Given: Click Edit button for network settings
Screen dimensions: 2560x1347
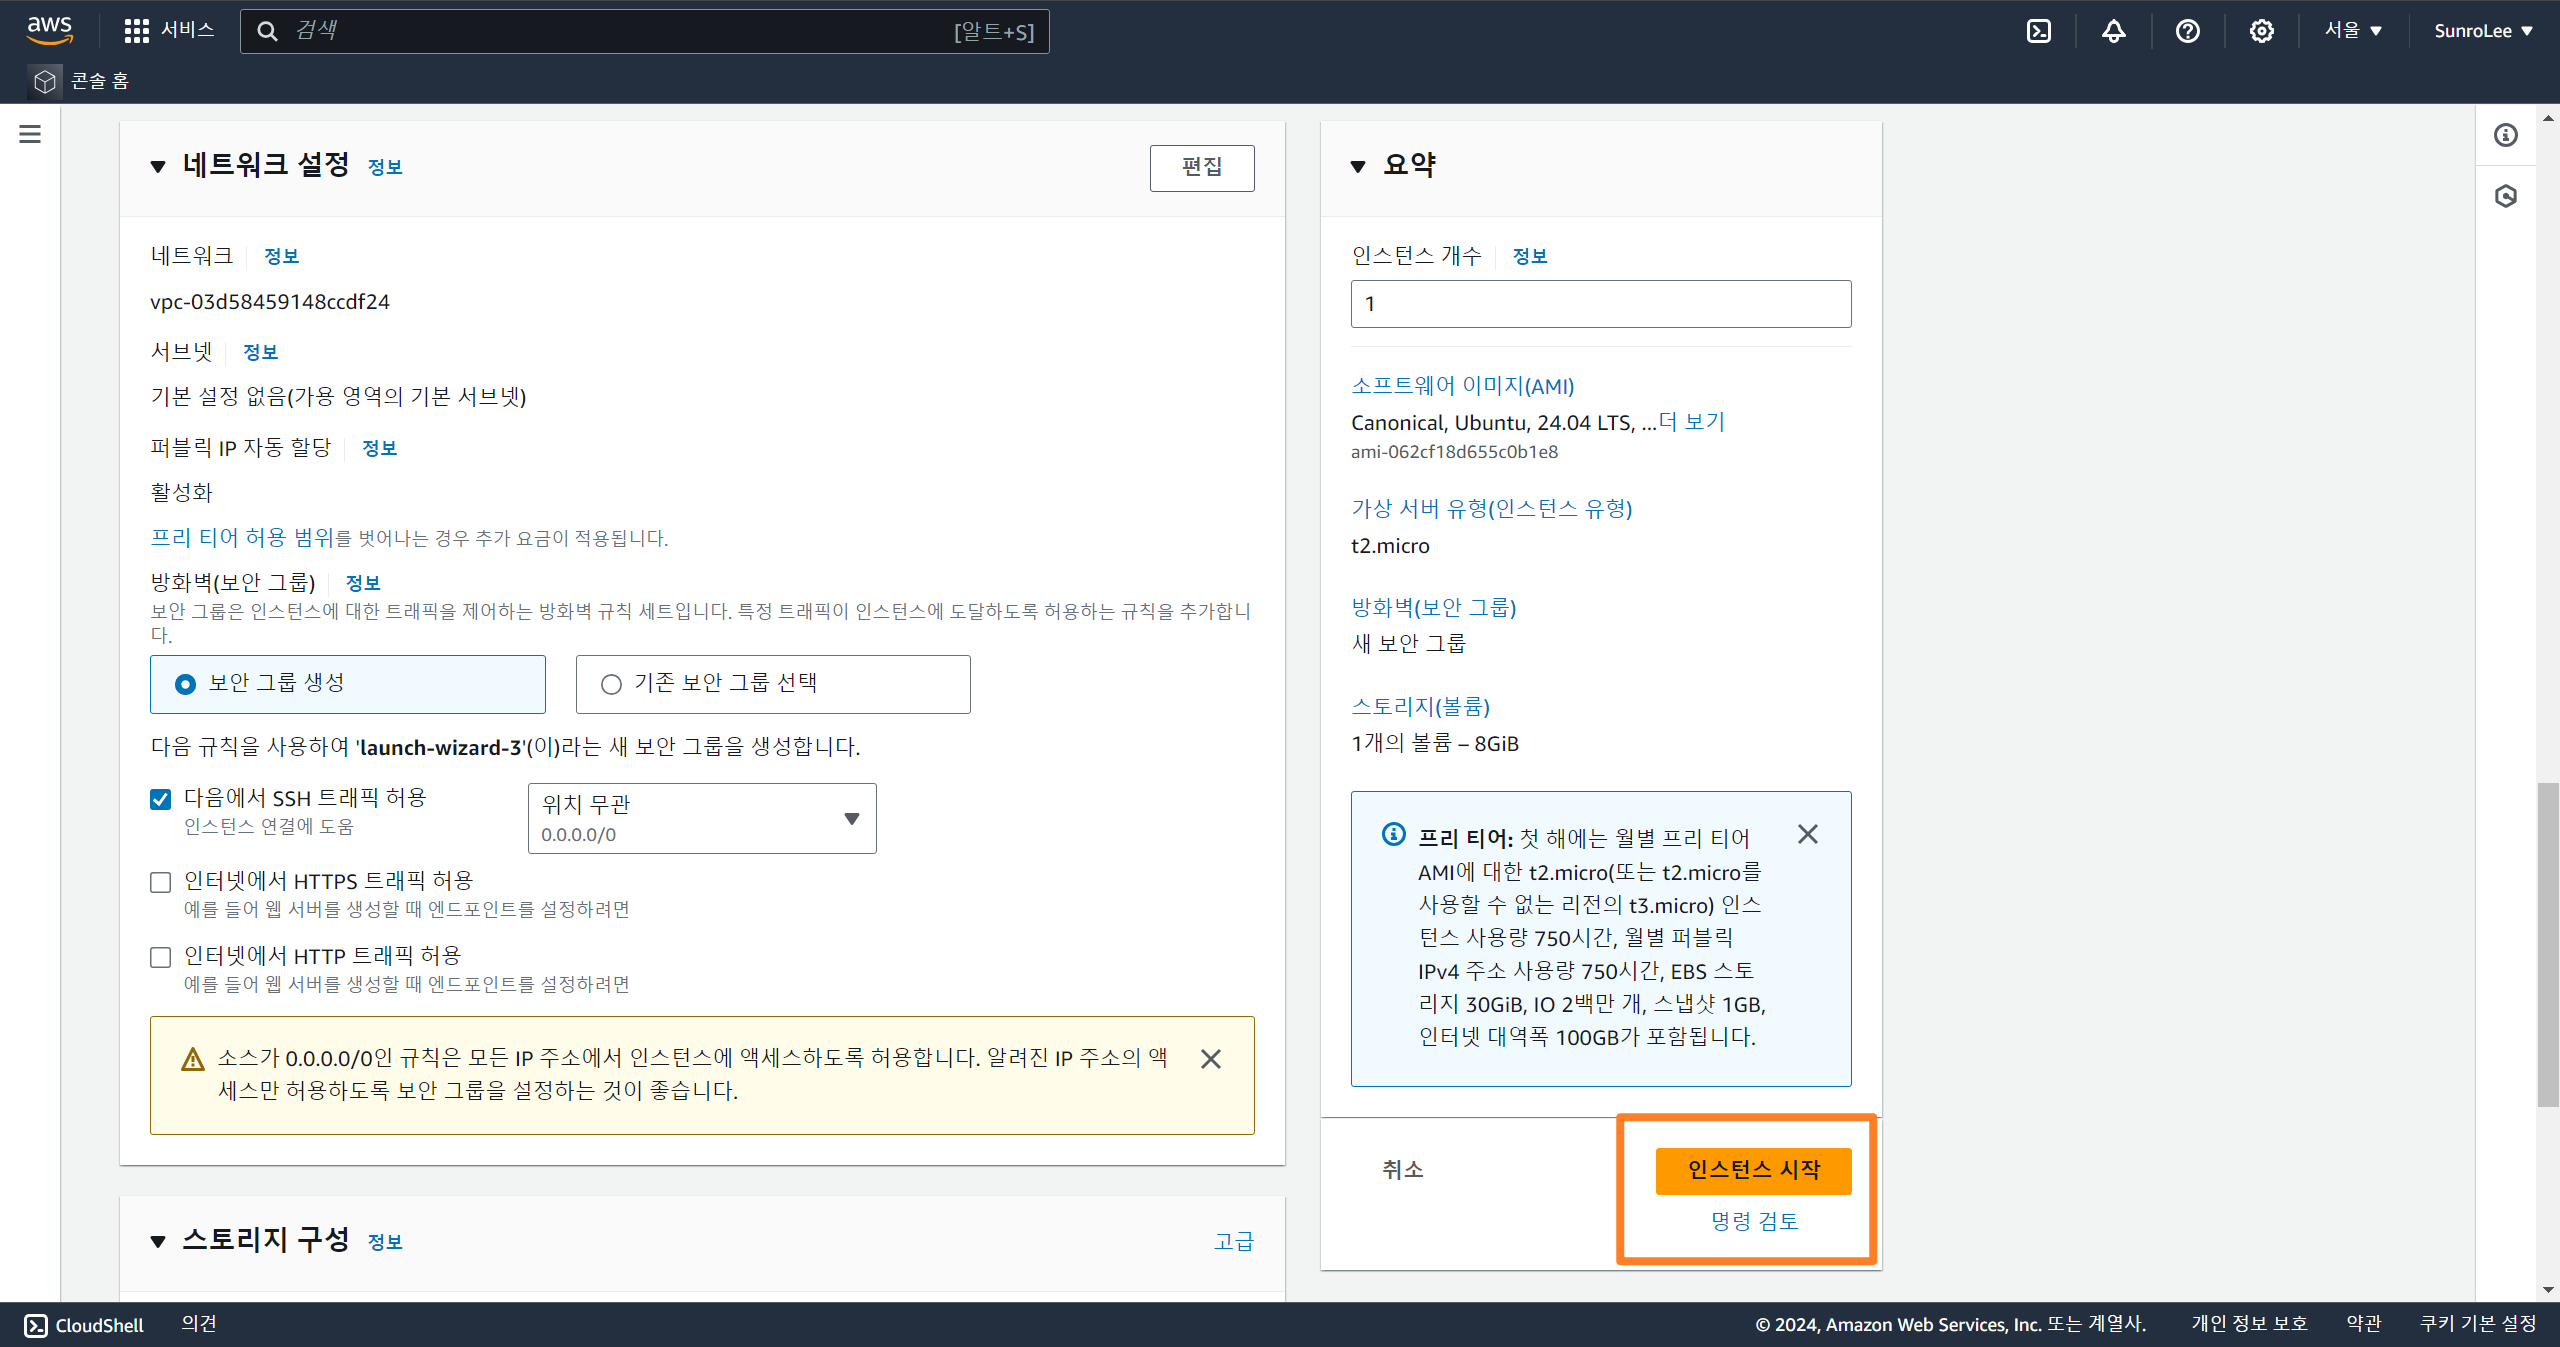Looking at the screenshot, I should [x=1201, y=167].
